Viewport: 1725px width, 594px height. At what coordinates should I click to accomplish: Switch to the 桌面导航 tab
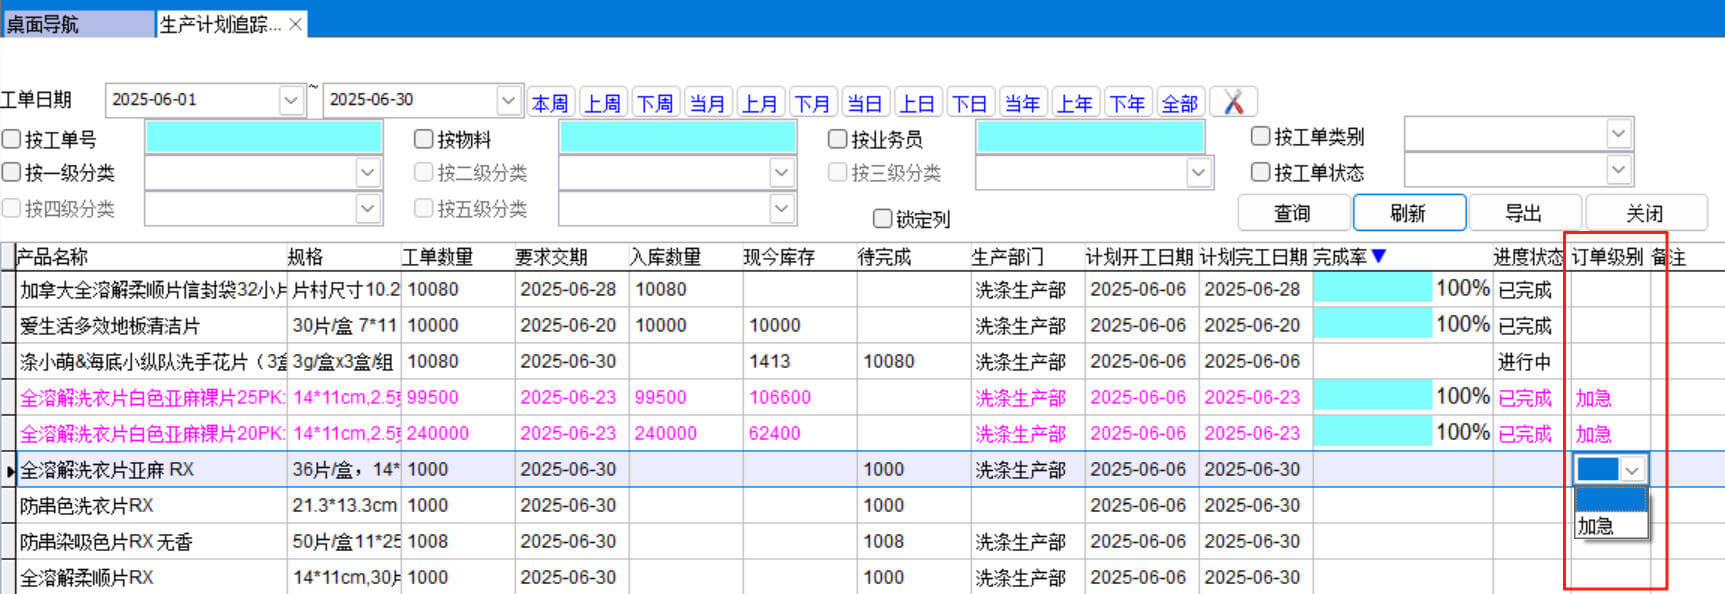76,24
